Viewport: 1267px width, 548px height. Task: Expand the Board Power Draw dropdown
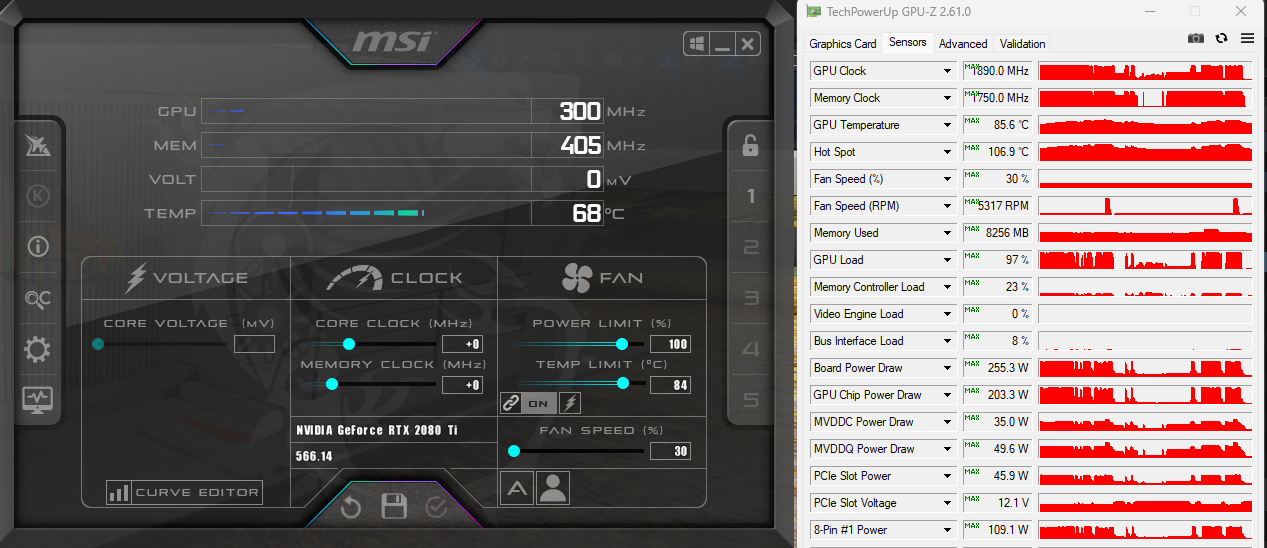947,368
